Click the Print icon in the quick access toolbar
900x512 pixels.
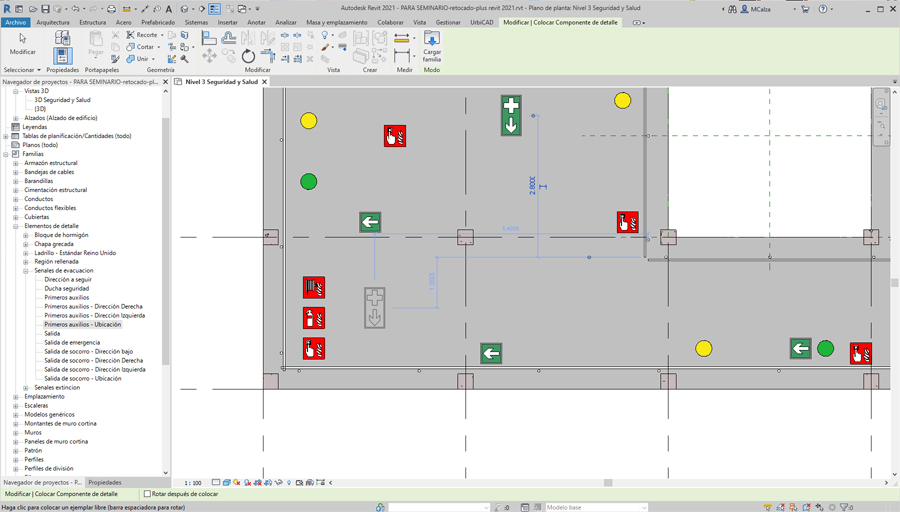111,9
